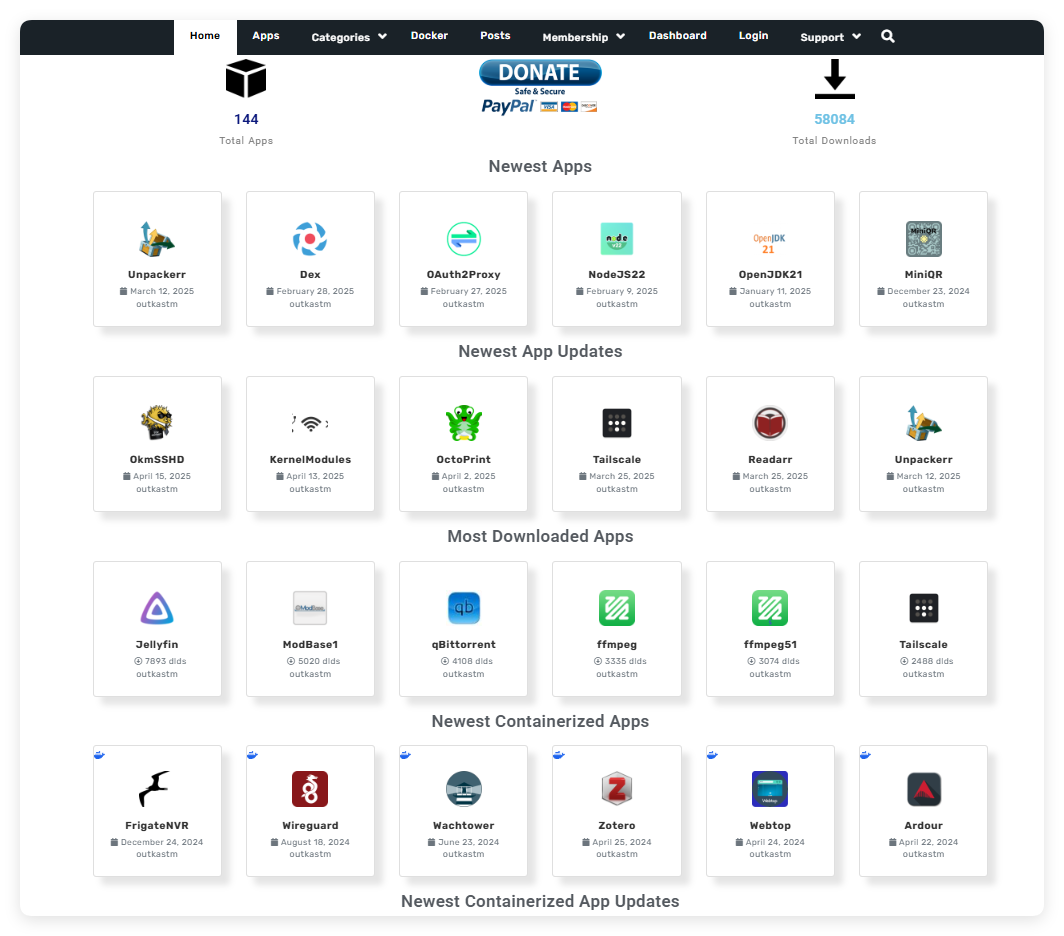Open the Wireguard red icon
The width and height of the screenshot is (1064, 936).
click(x=310, y=789)
